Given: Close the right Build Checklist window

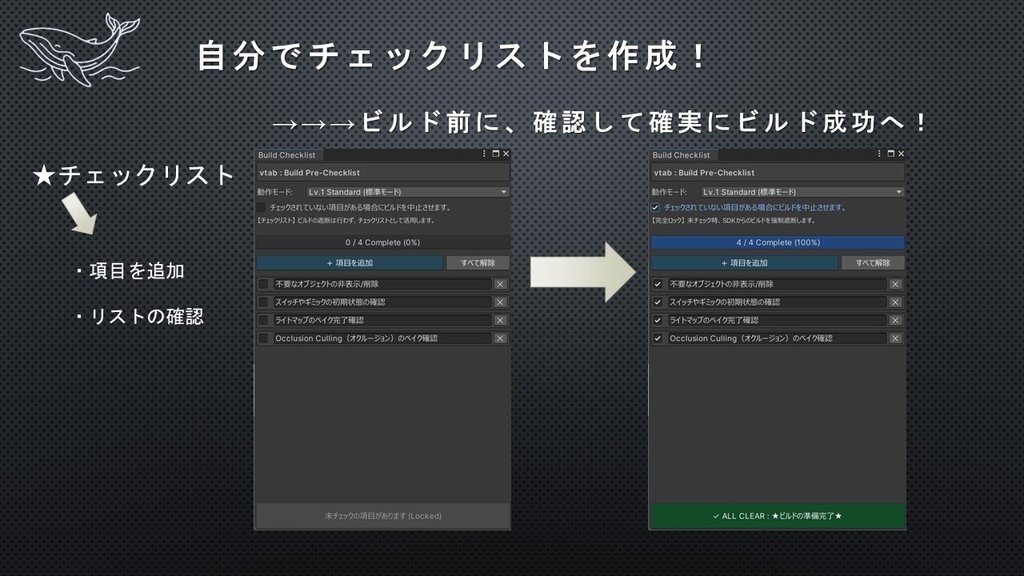Looking at the screenshot, I should coord(901,153).
